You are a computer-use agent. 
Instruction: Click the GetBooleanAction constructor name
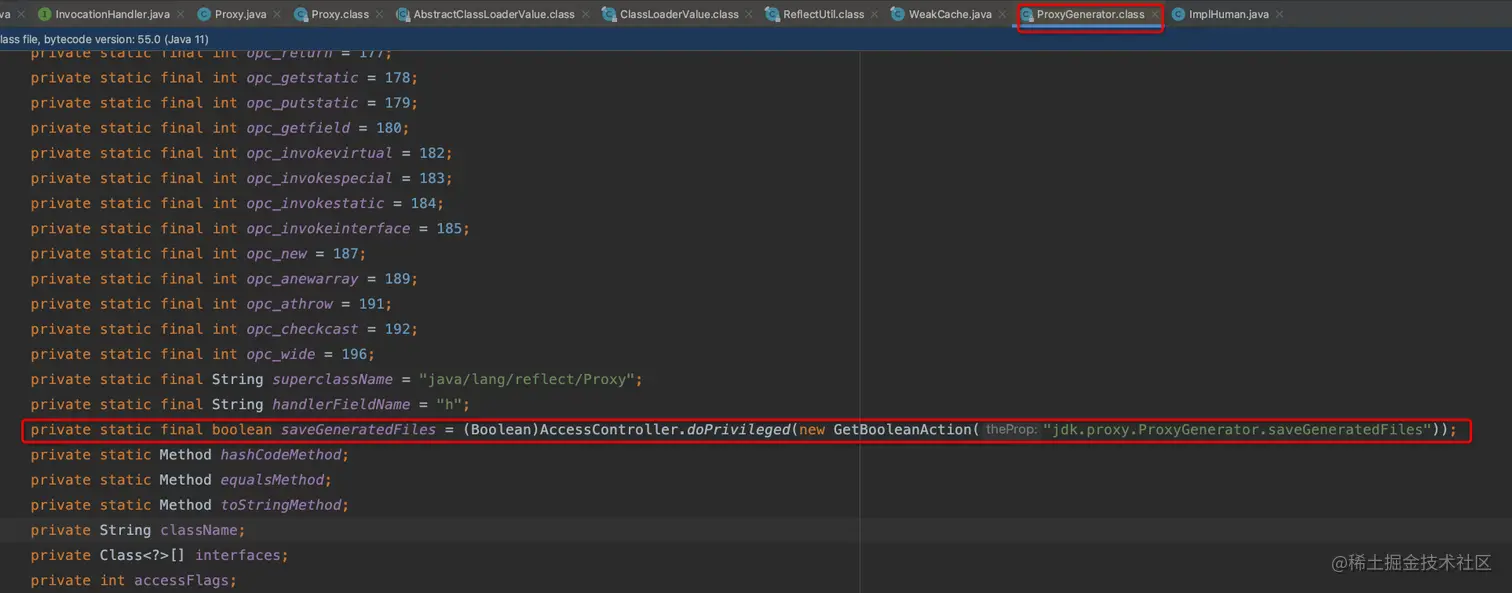[902, 429]
